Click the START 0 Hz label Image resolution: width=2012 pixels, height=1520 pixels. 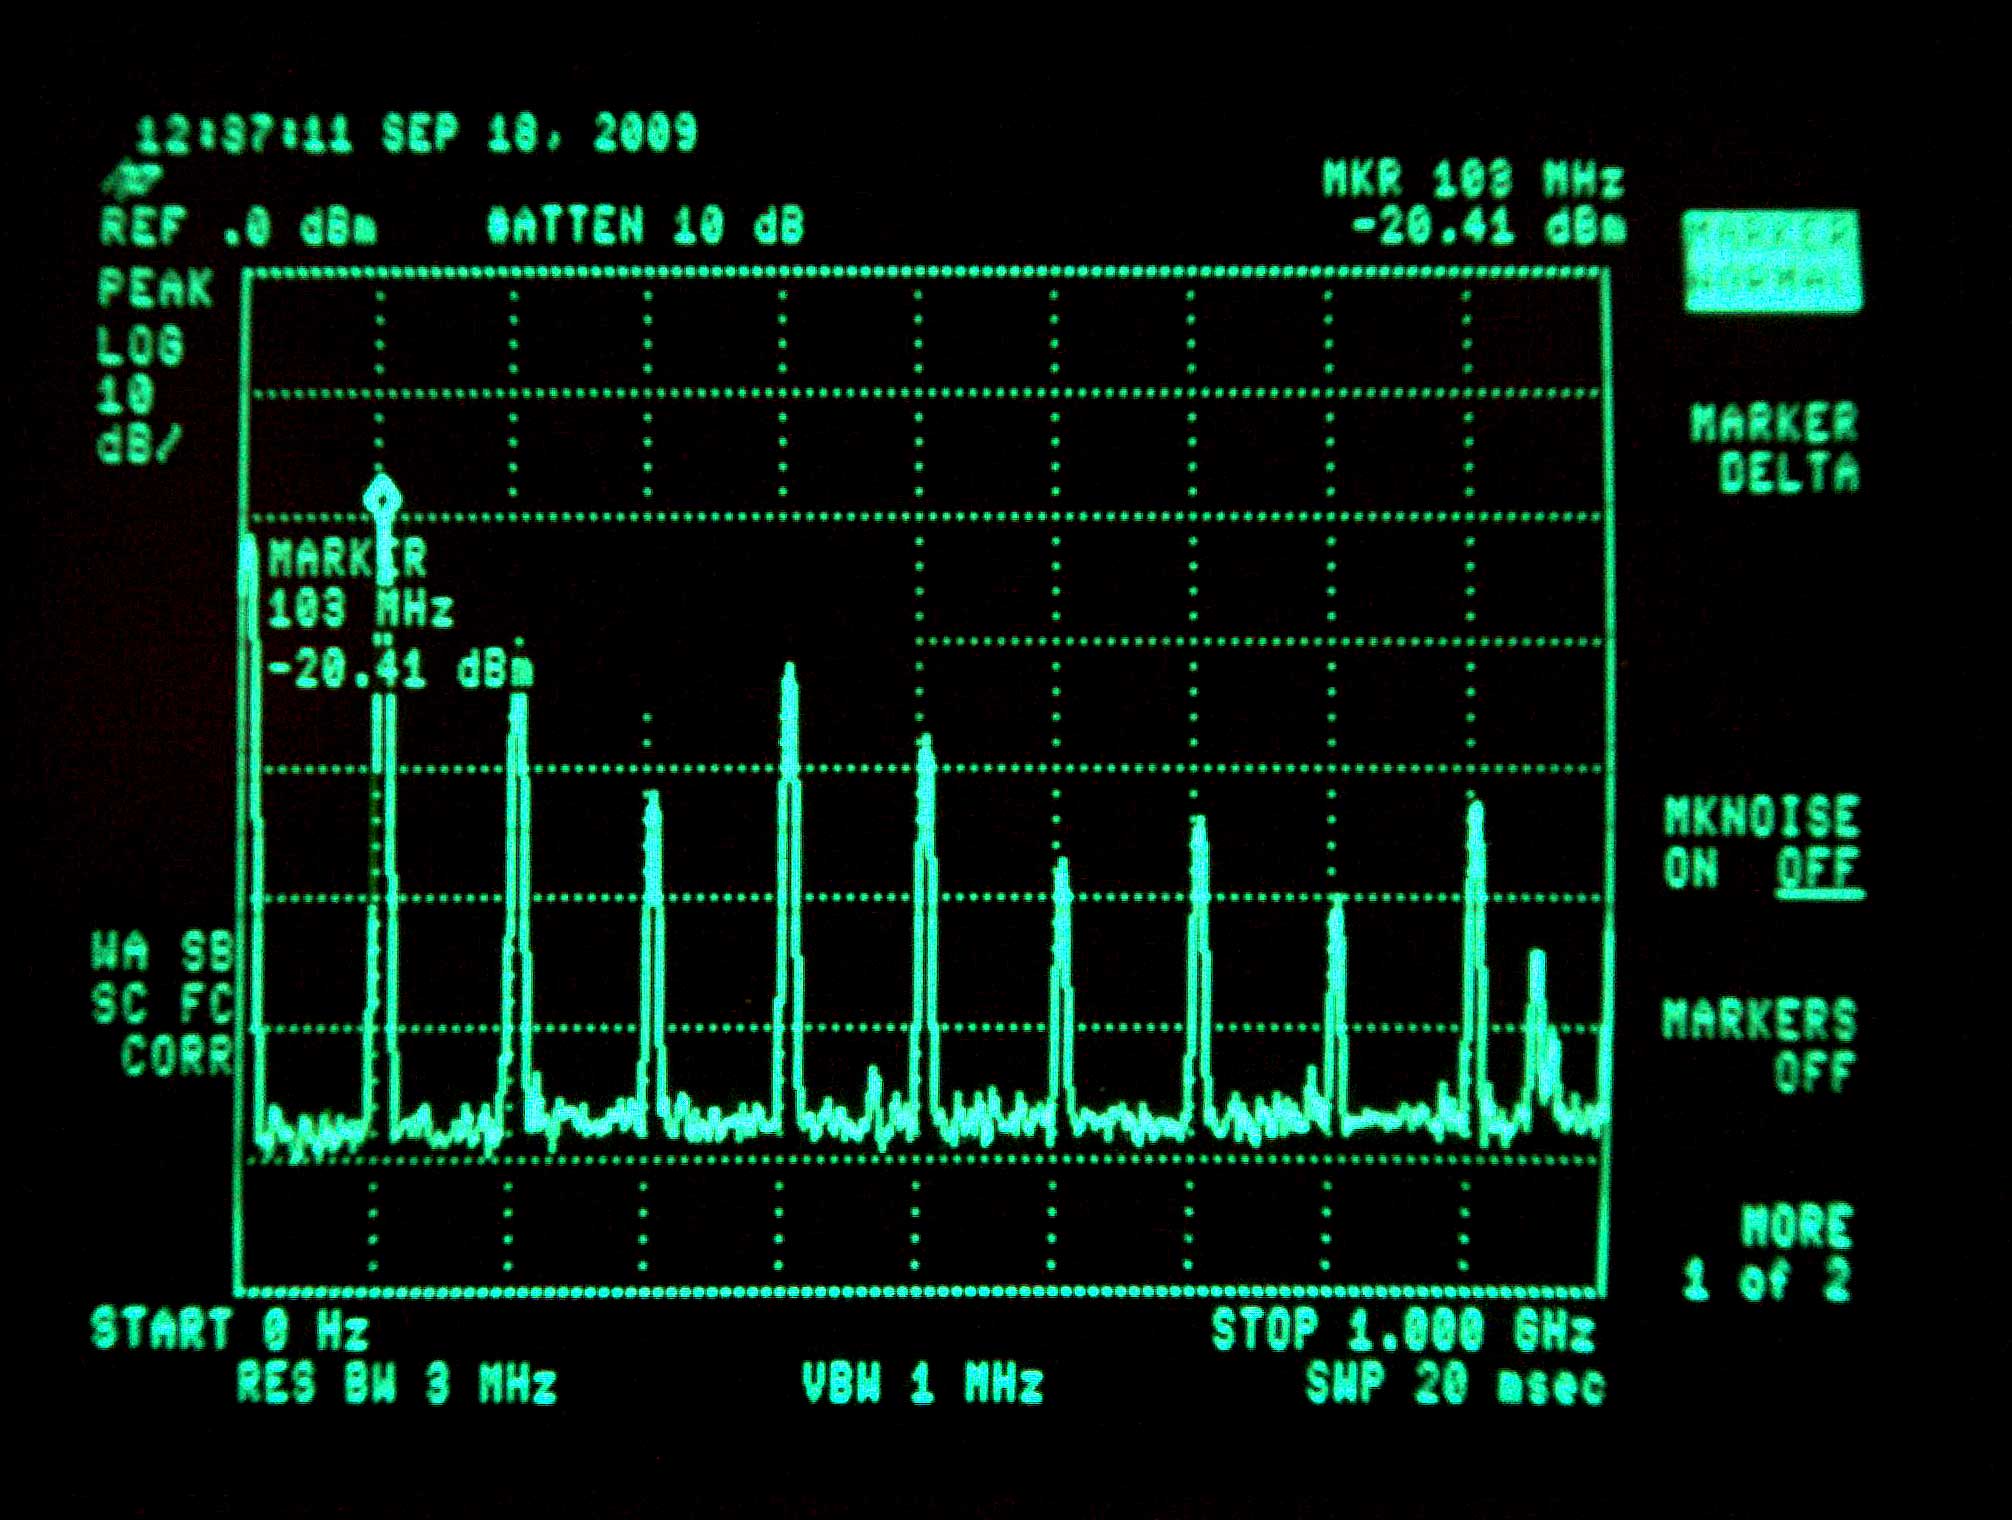pyautogui.click(x=230, y=1330)
